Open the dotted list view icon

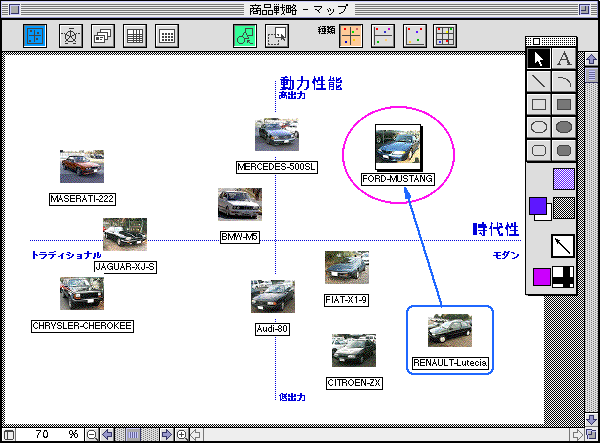click(167, 36)
